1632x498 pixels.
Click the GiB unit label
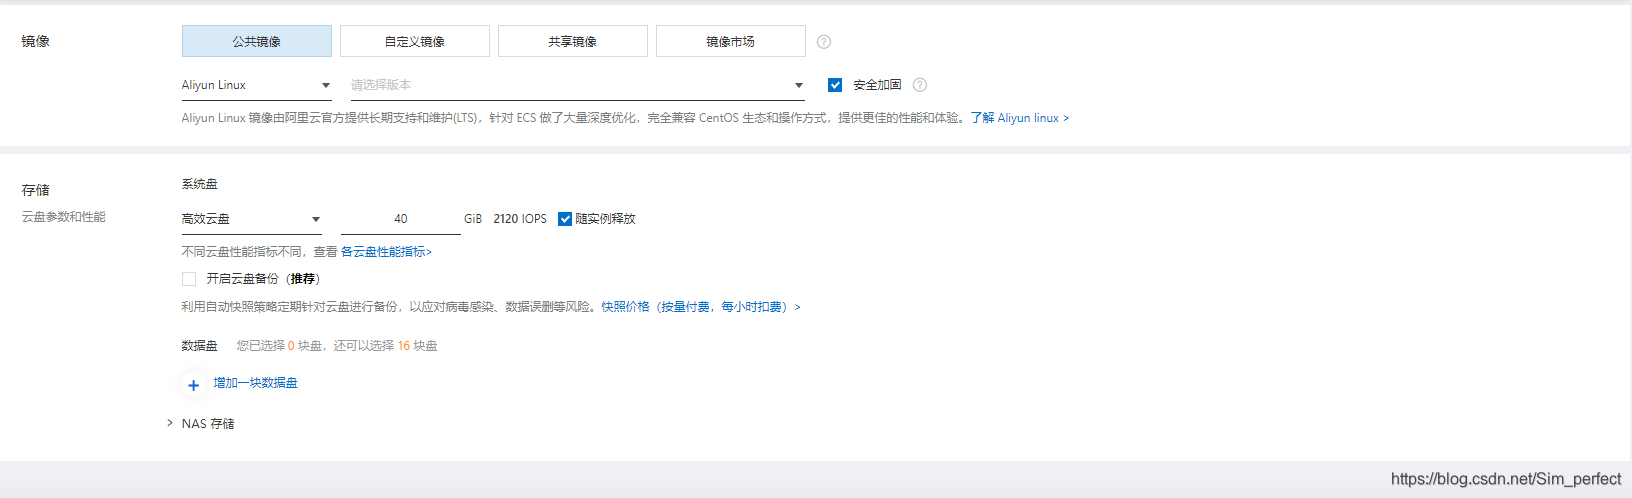[473, 219]
